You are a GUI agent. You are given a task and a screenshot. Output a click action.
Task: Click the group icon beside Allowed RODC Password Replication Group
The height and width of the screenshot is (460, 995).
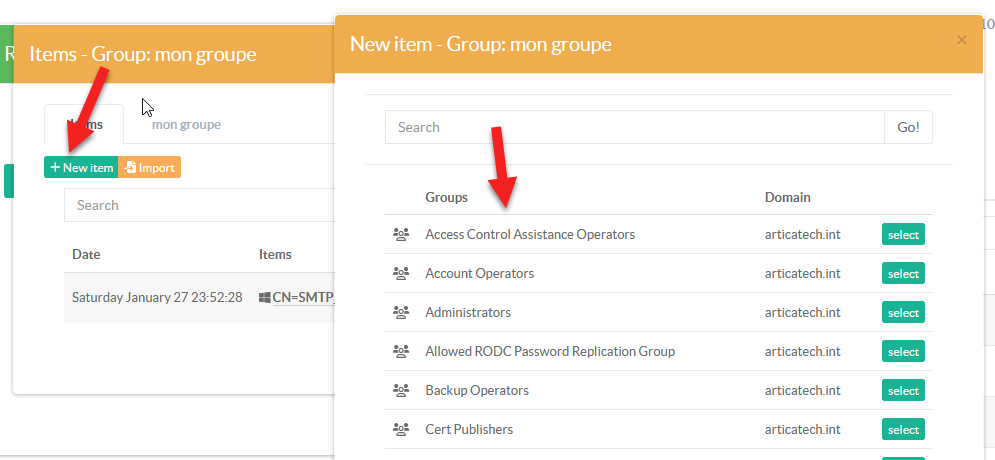pos(401,352)
